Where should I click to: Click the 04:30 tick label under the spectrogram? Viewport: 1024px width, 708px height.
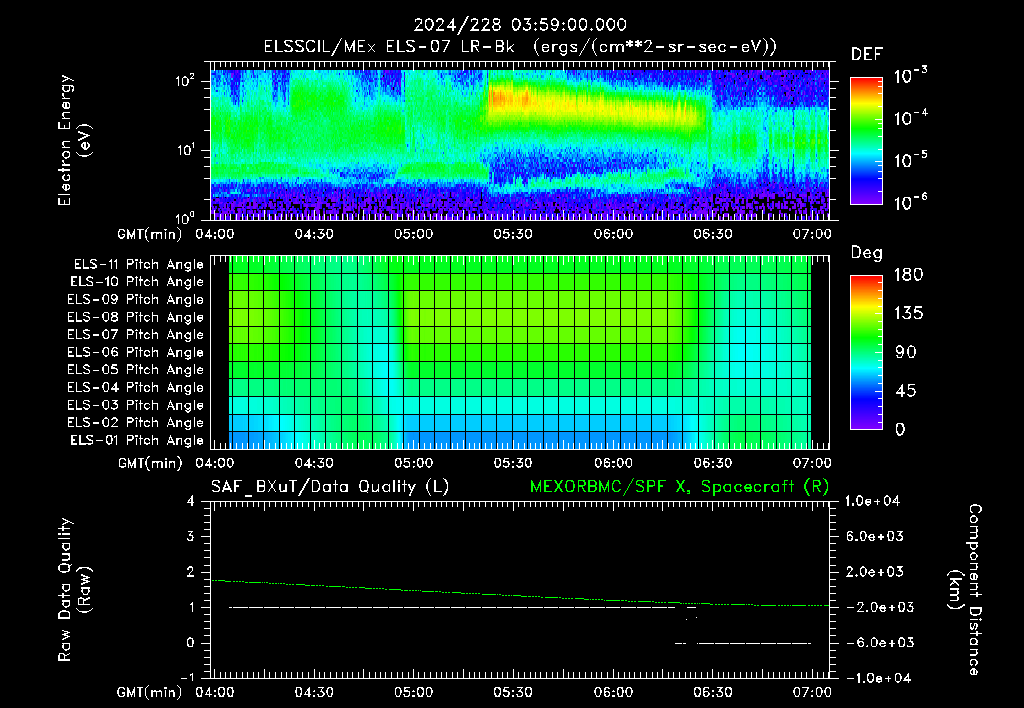(313, 234)
